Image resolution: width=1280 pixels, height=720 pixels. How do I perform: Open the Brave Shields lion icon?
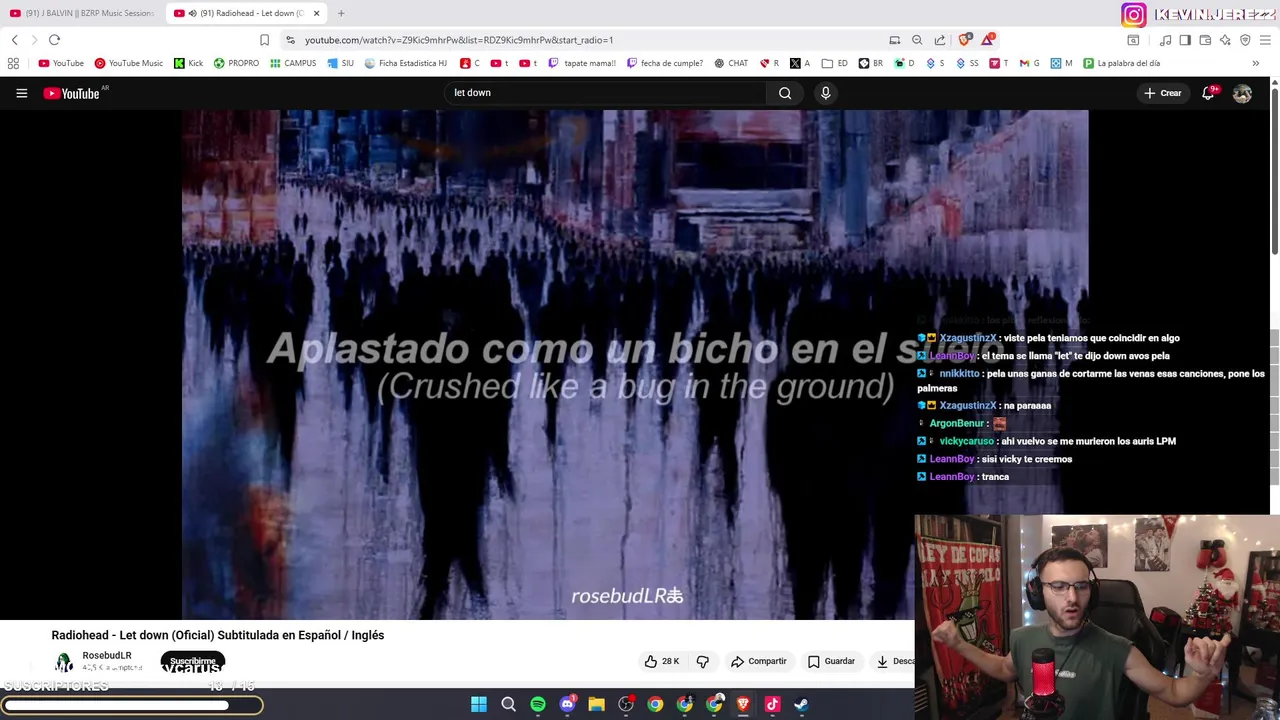964,40
